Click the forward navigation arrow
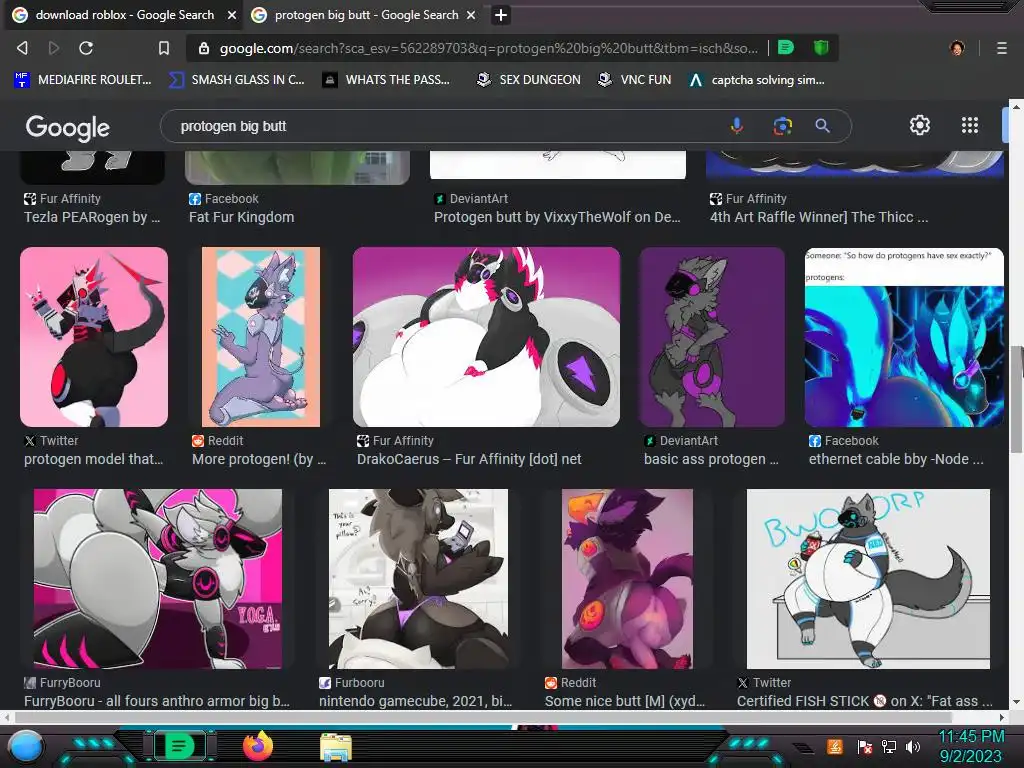Screen dimensions: 1024x768 pyautogui.click(x=54, y=48)
